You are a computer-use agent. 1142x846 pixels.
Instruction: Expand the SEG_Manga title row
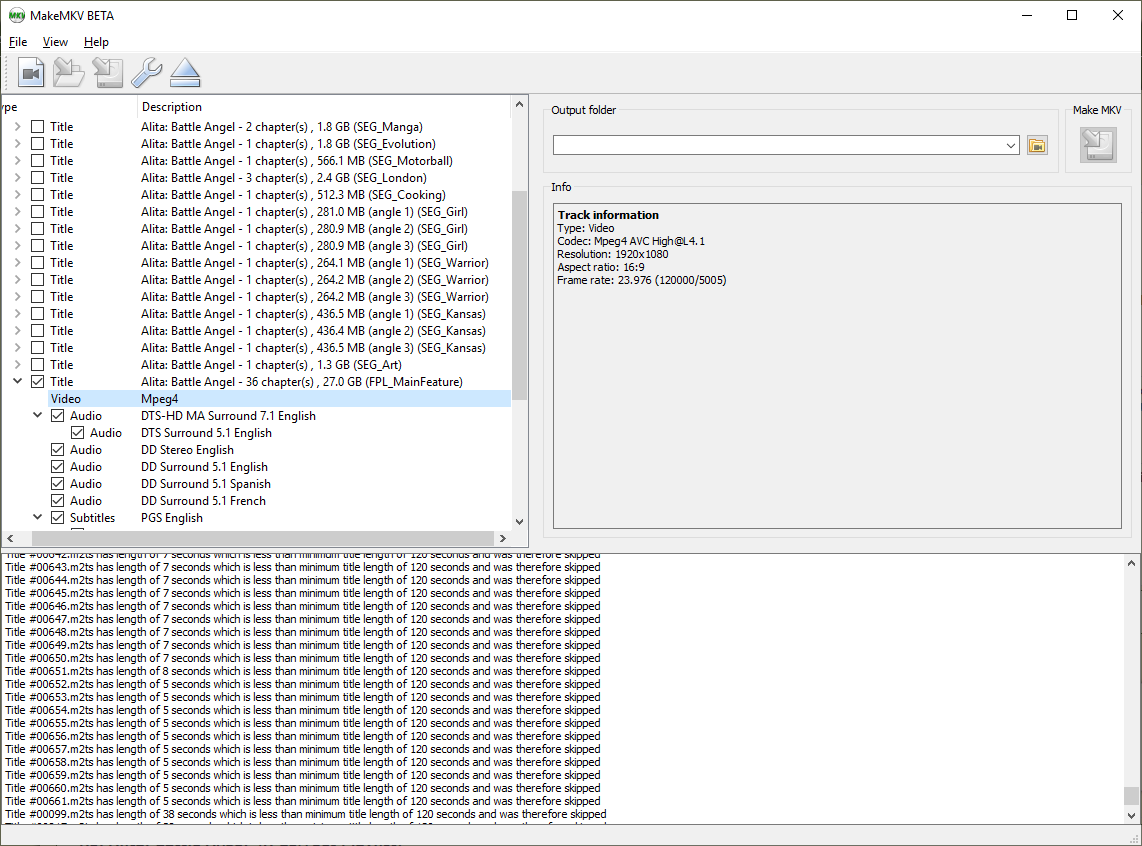(x=17, y=127)
